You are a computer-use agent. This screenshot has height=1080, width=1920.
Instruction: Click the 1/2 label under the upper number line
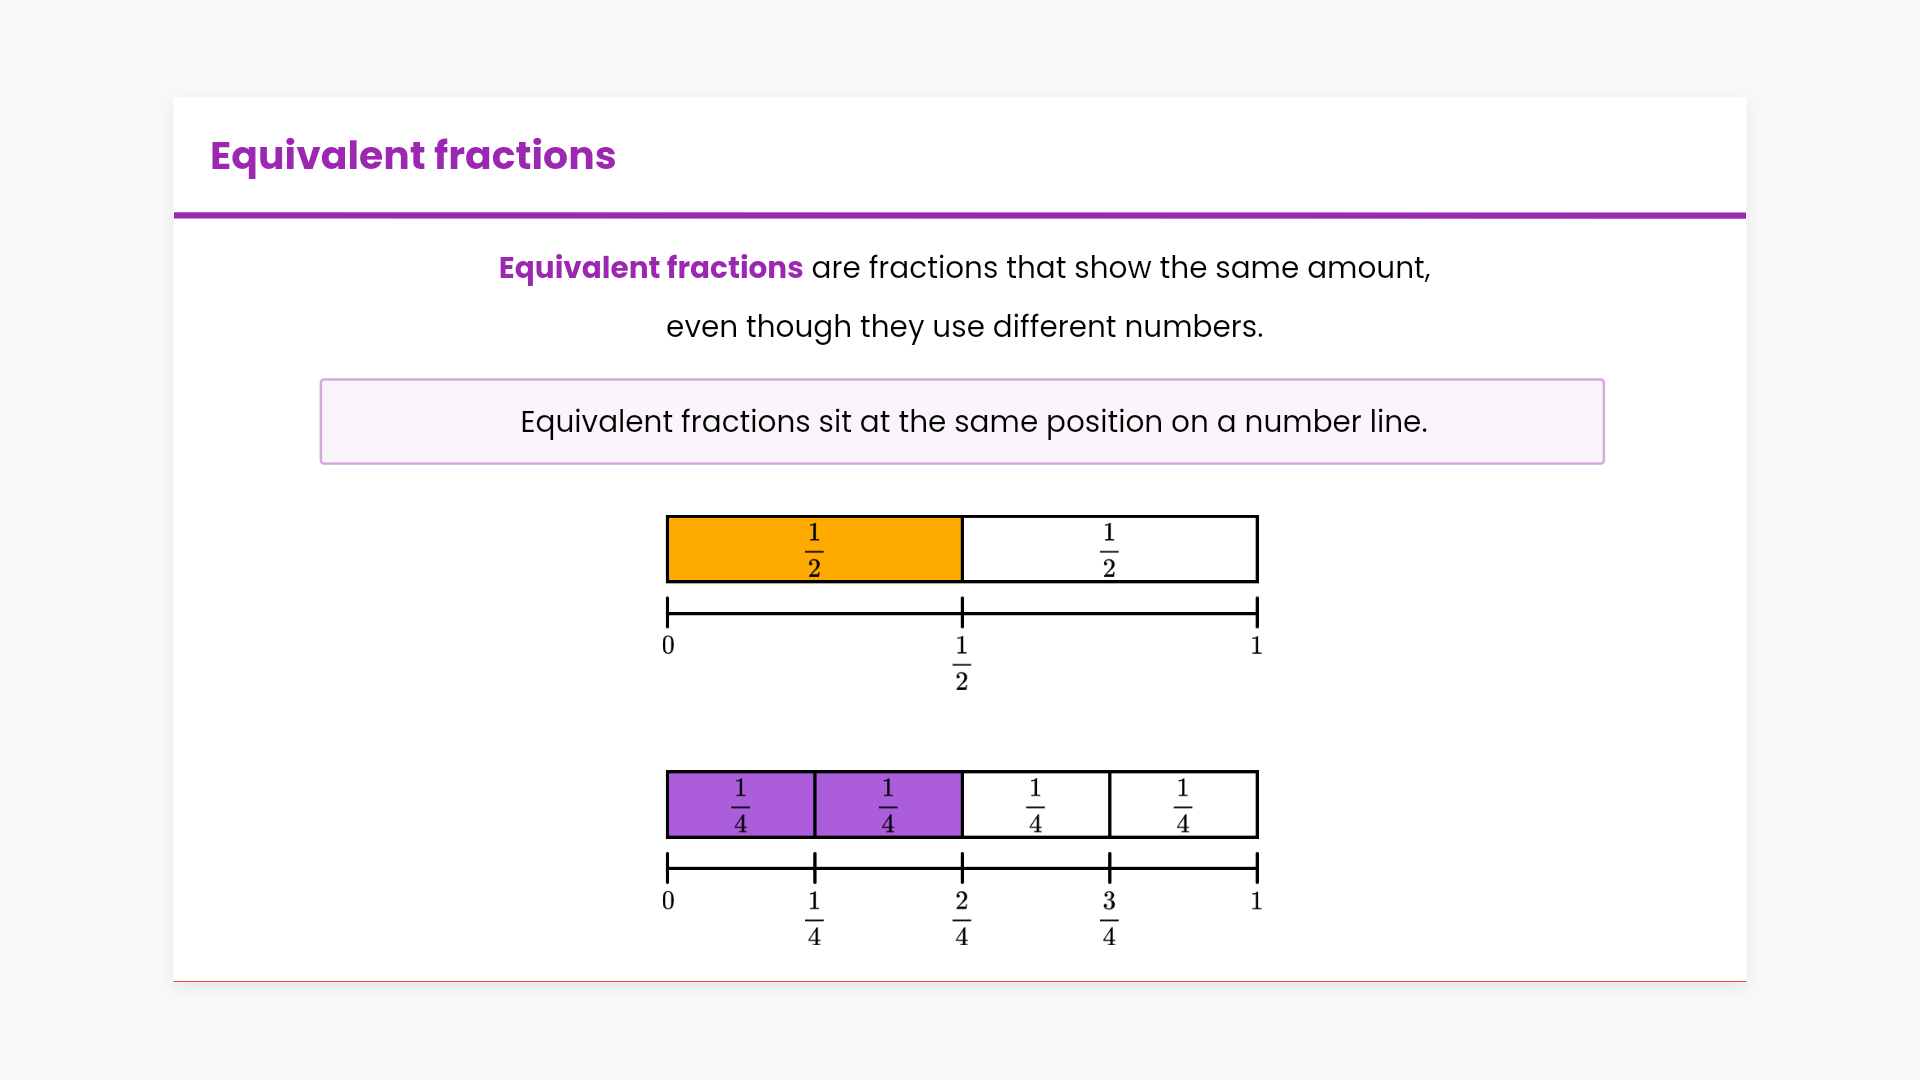pyautogui.click(x=961, y=663)
